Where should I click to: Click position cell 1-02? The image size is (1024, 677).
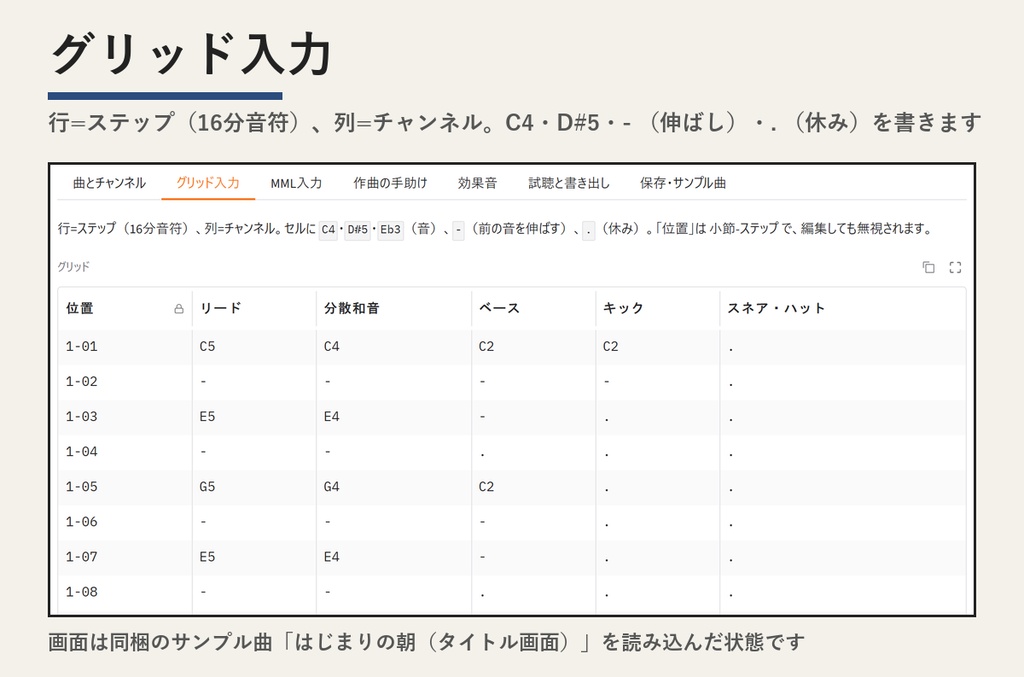pos(125,382)
